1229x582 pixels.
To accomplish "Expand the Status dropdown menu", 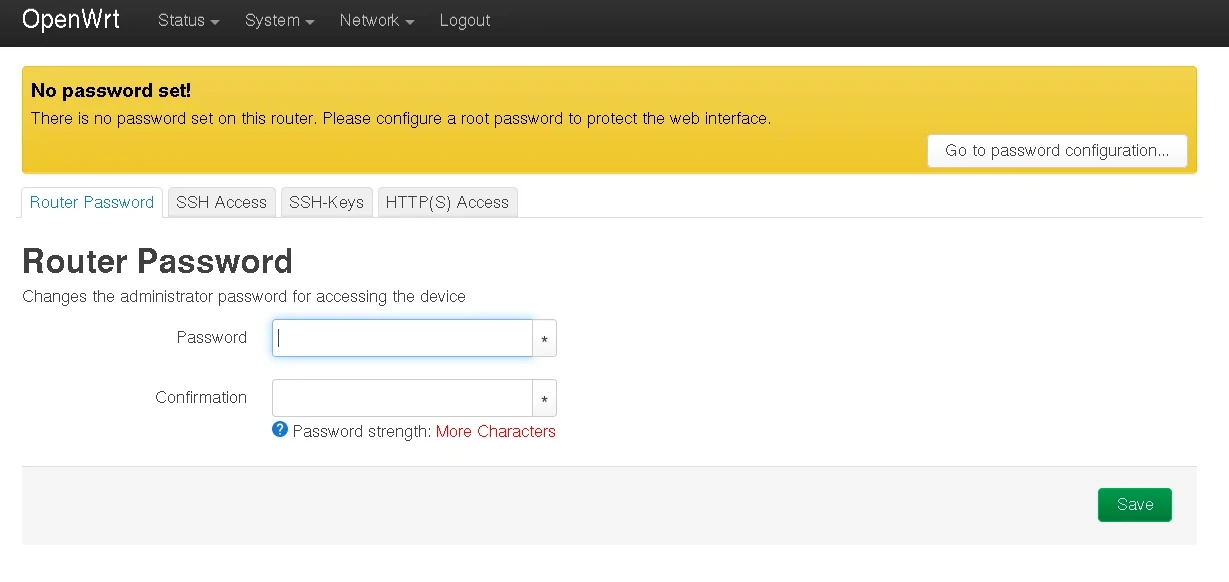I will click(188, 20).
